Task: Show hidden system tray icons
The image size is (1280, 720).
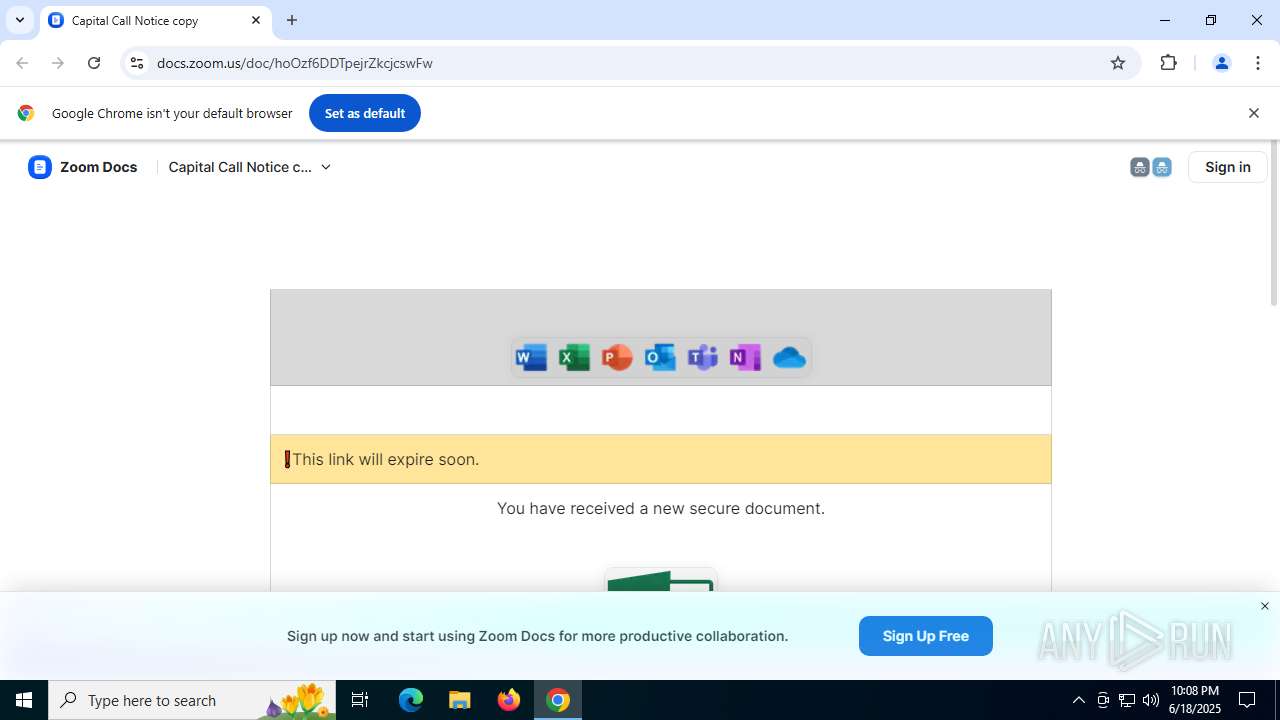Action: click(1078, 700)
